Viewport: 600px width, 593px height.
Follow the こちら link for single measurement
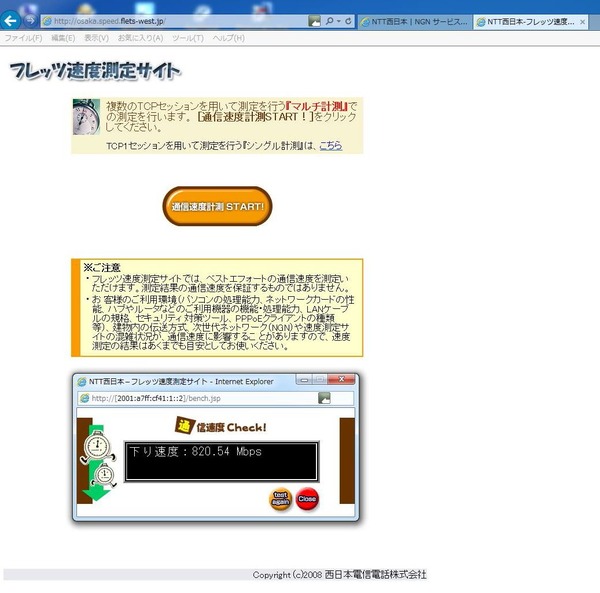click(x=331, y=145)
